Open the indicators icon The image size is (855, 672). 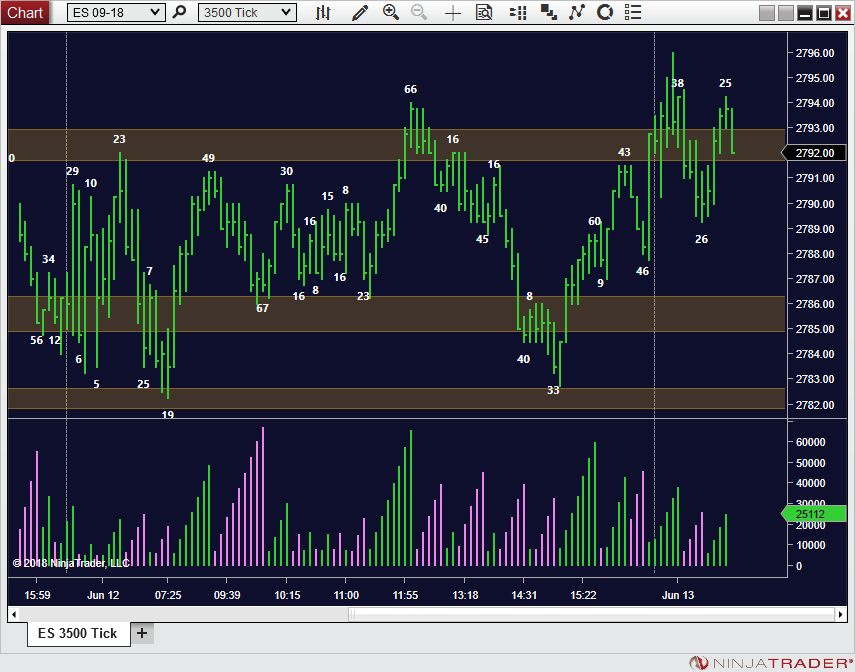(577, 12)
